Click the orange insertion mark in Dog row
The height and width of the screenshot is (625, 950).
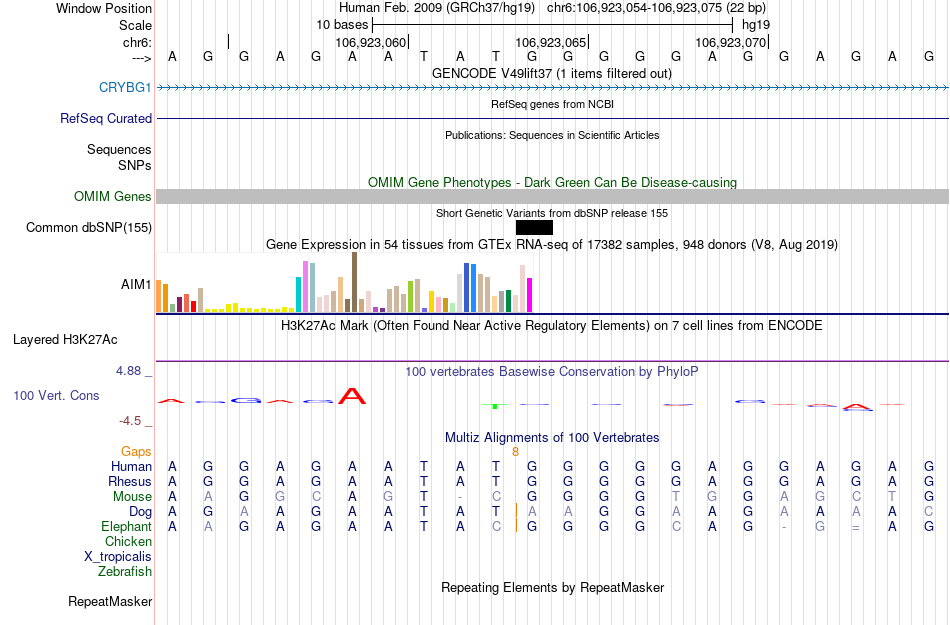click(x=516, y=510)
